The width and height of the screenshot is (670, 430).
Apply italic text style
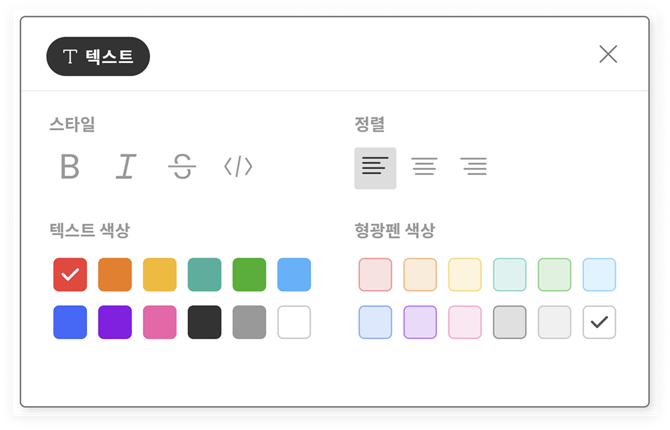tap(125, 167)
